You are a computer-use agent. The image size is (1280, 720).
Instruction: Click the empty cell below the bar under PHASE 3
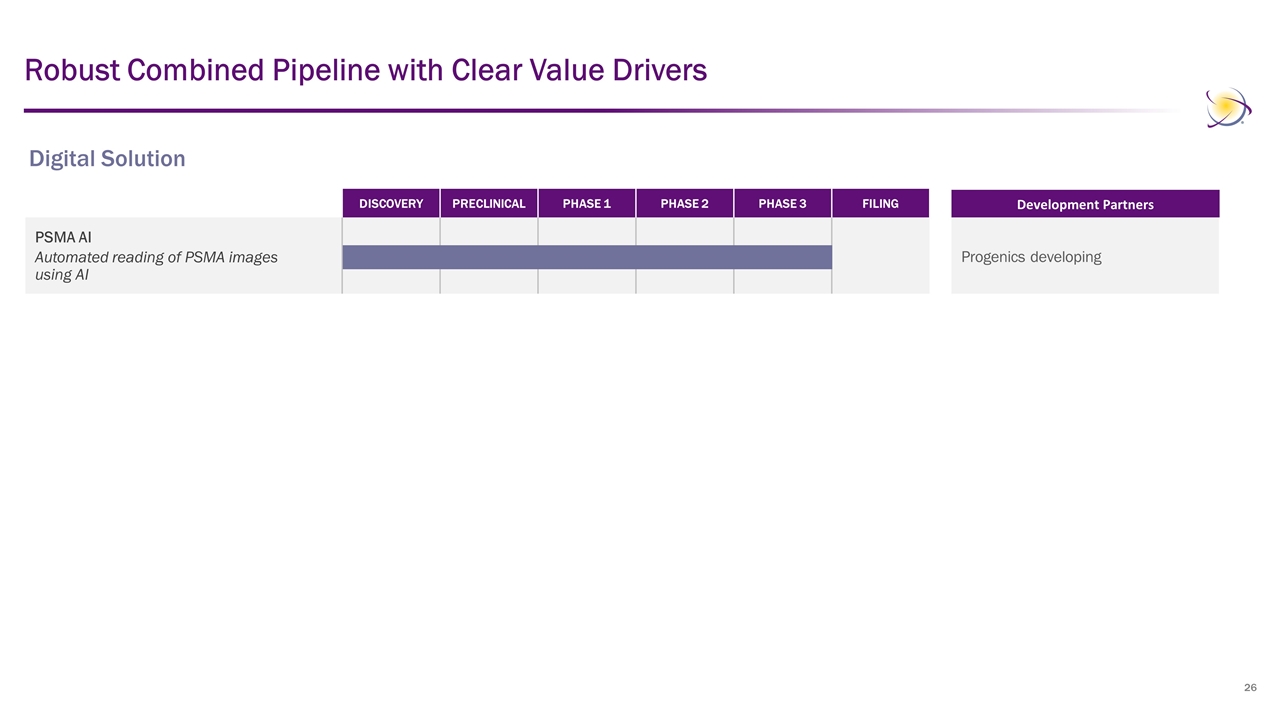(x=782, y=281)
